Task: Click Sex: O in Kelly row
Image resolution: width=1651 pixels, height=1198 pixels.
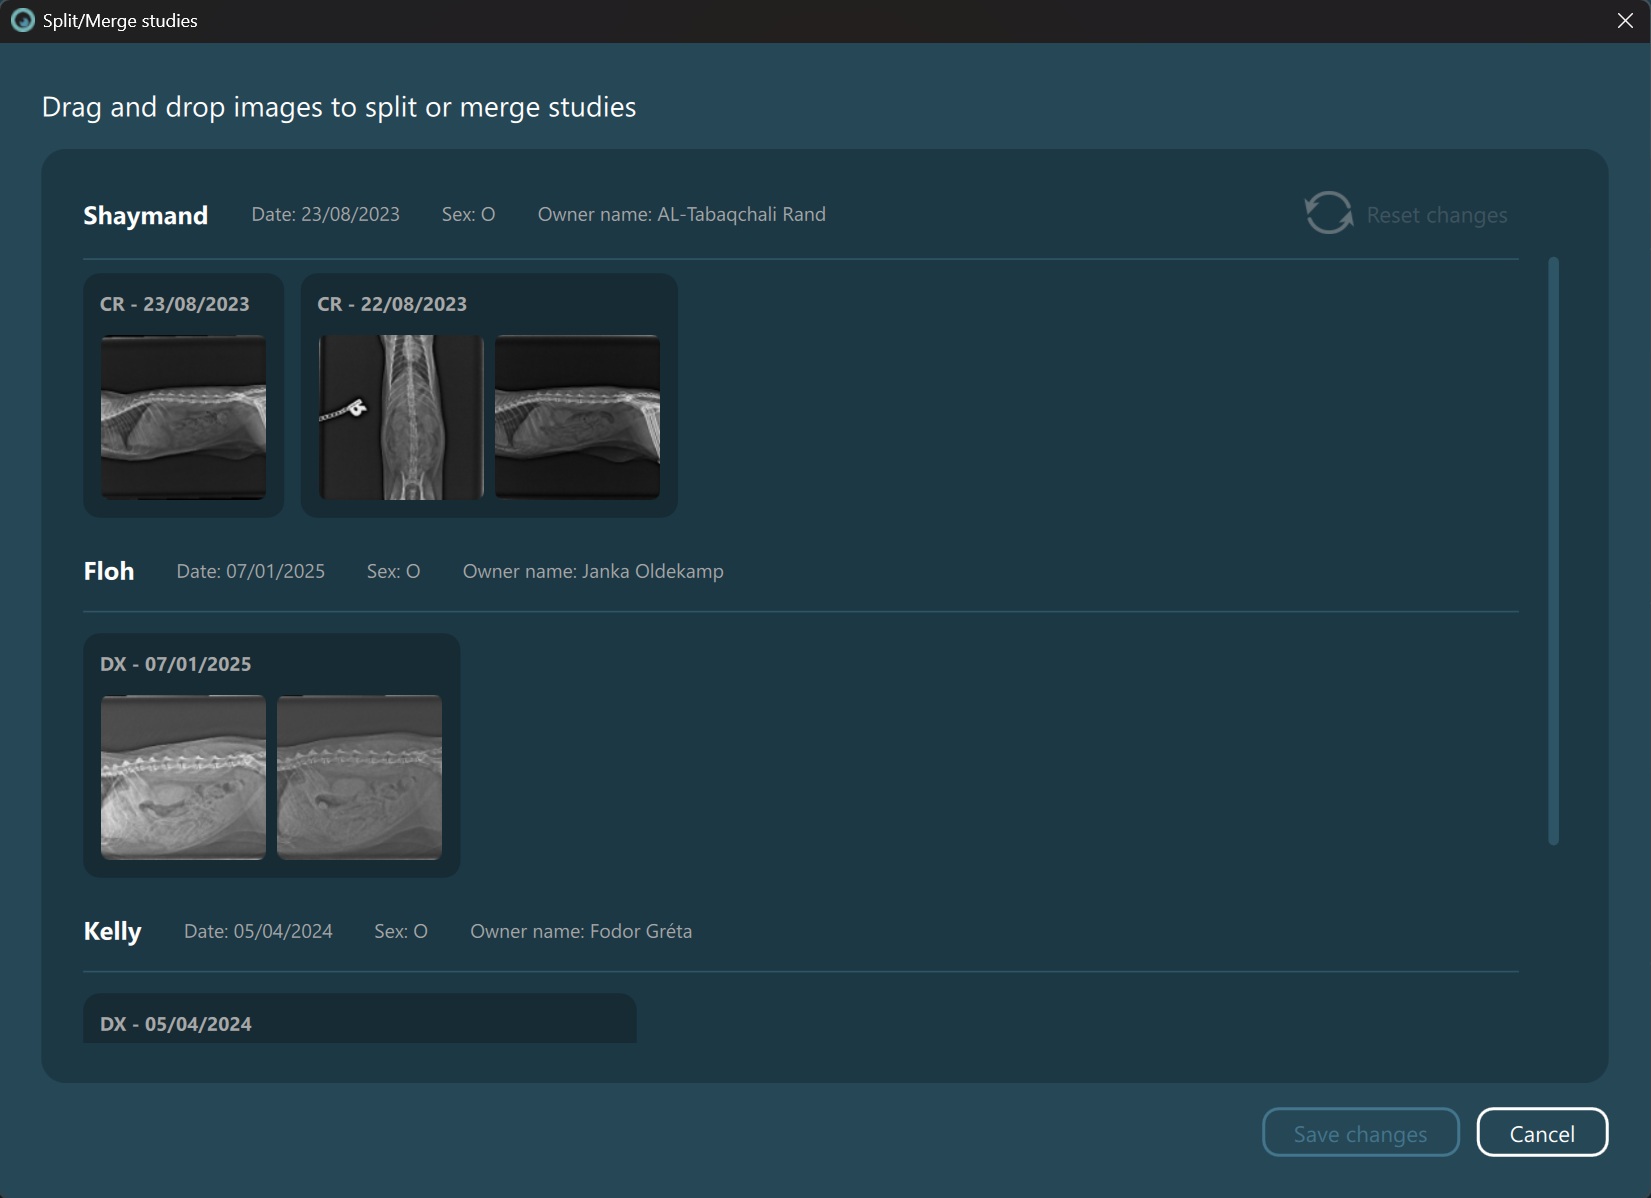Action: point(401,931)
